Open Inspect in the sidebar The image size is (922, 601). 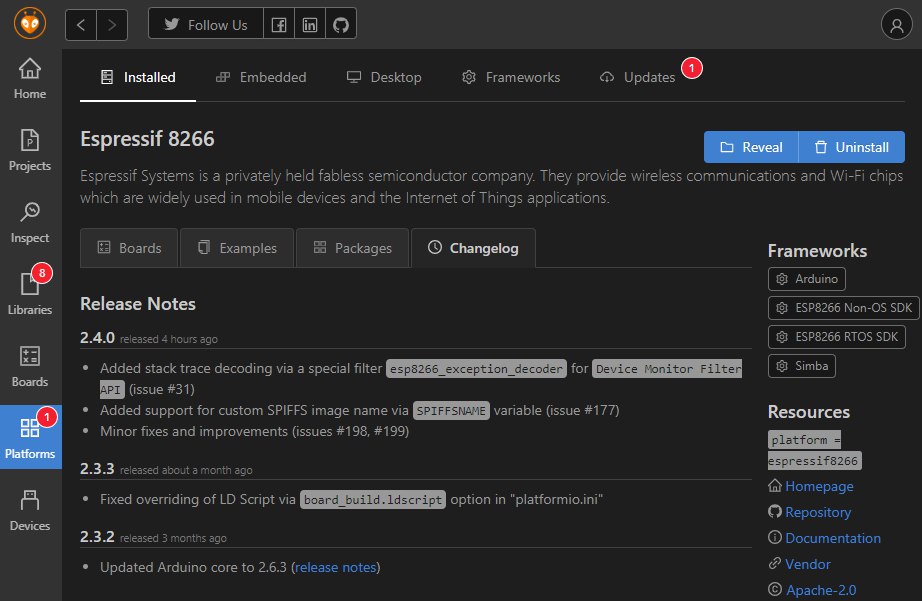30,223
